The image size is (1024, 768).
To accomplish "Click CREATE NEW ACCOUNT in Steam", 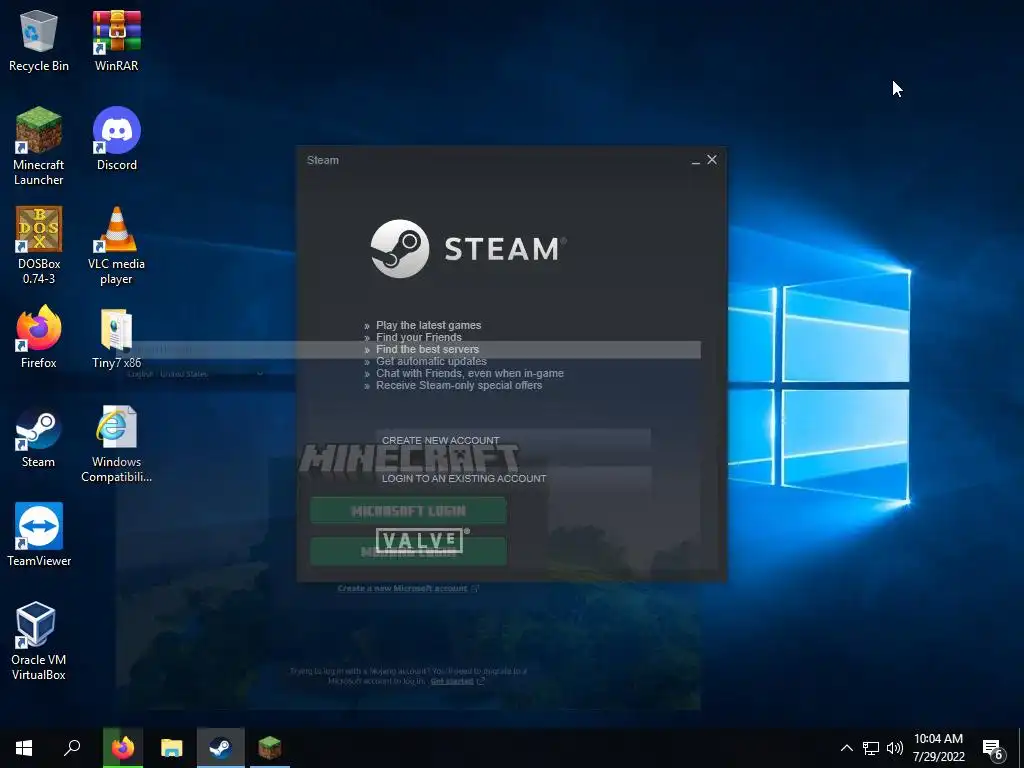I will point(513,440).
